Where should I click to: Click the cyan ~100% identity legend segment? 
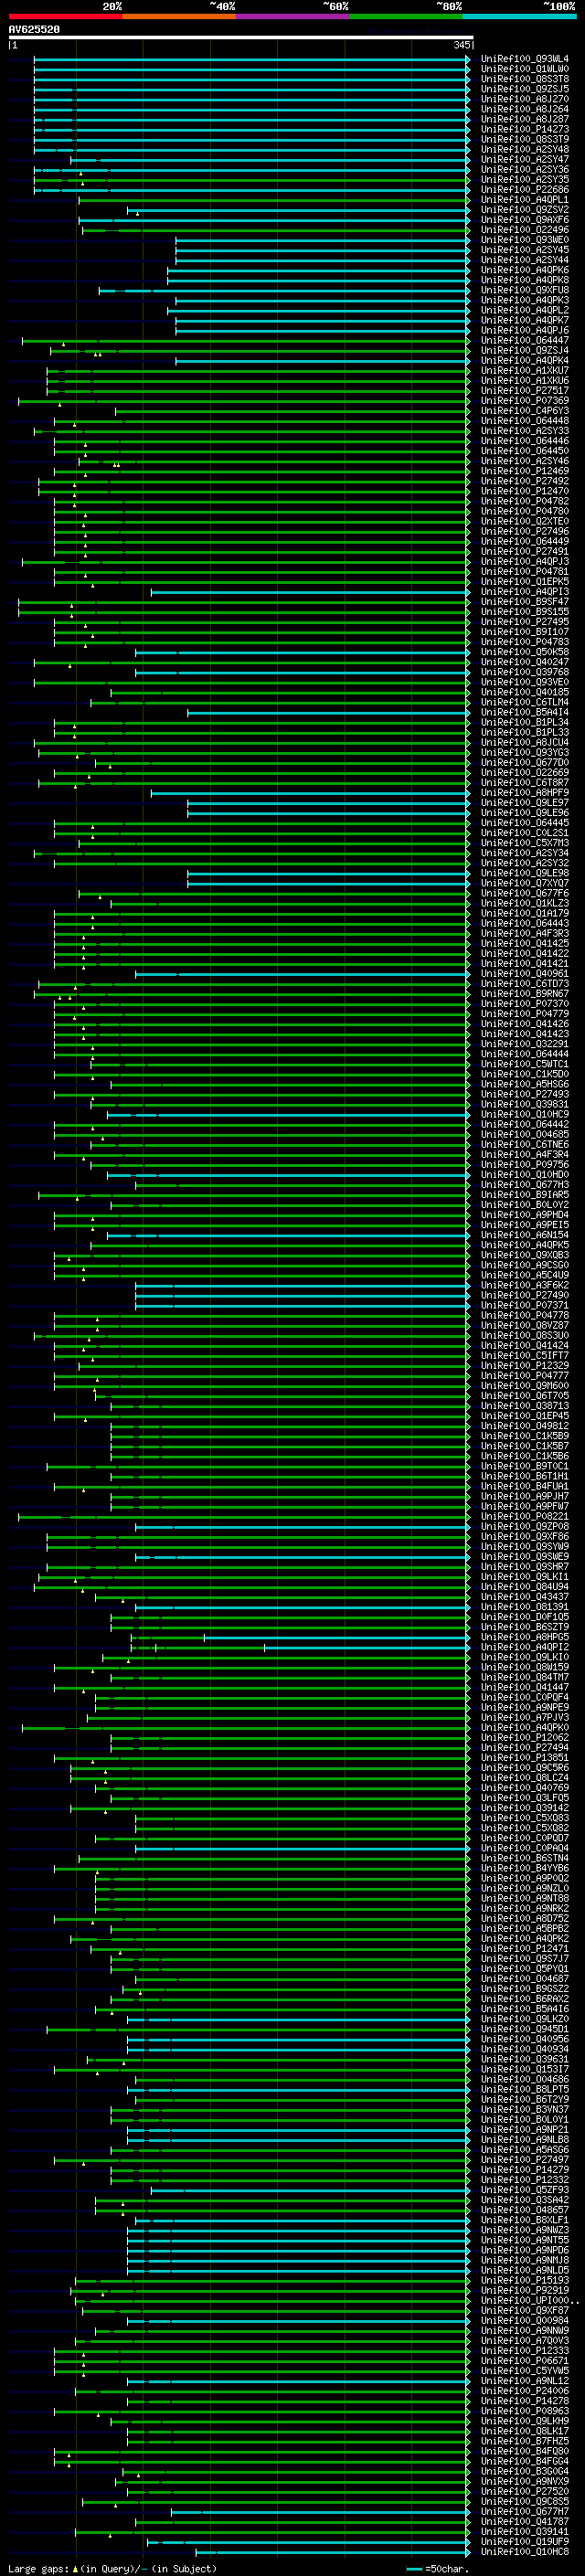click(x=519, y=16)
